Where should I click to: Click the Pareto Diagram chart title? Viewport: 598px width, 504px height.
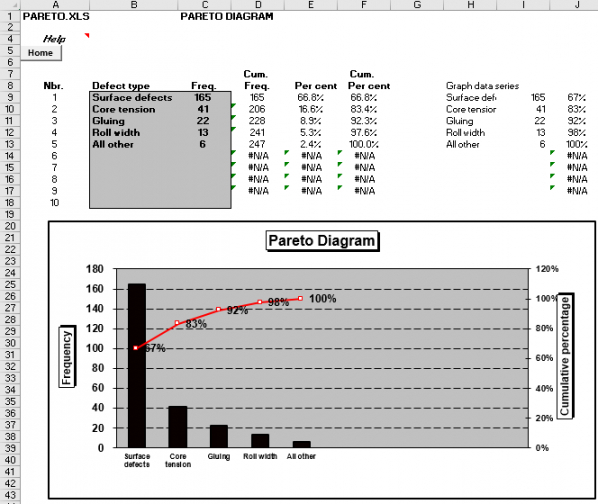[x=322, y=241]
